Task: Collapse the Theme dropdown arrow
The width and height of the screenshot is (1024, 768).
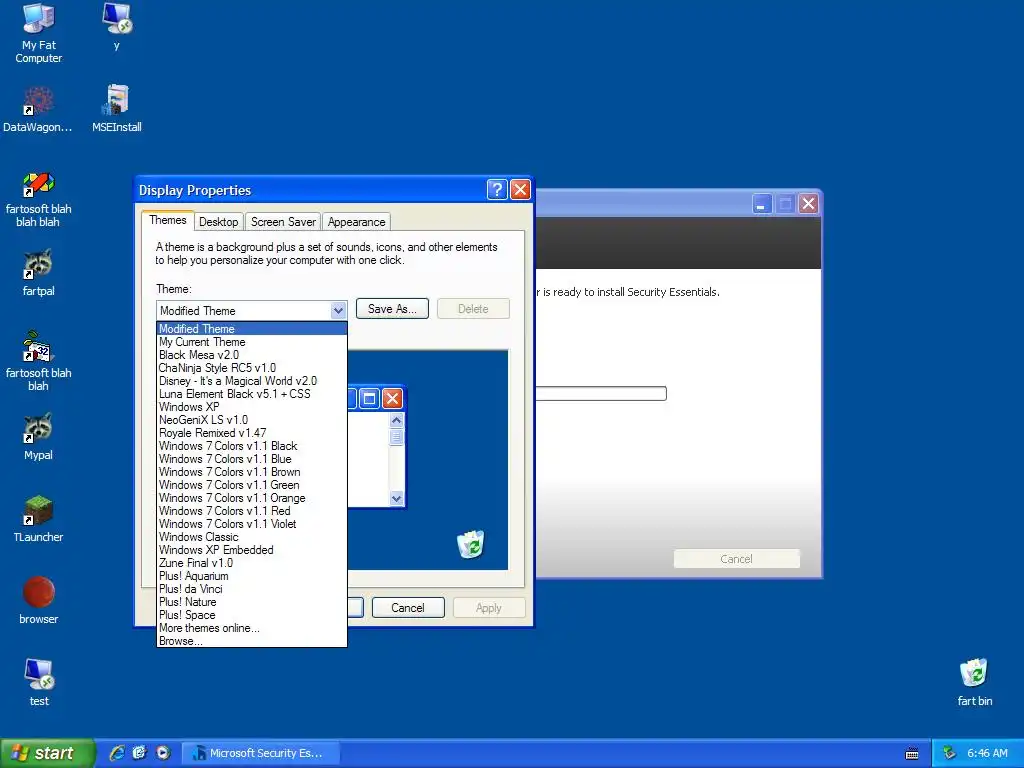Action: [338, 310]
